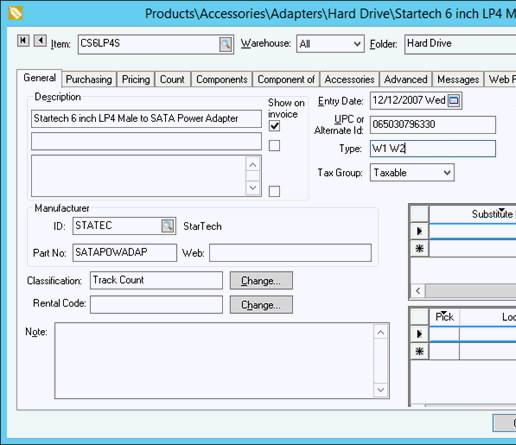Click Change button for Classification
Screen dimensions: 516x445
click(261, 281)
